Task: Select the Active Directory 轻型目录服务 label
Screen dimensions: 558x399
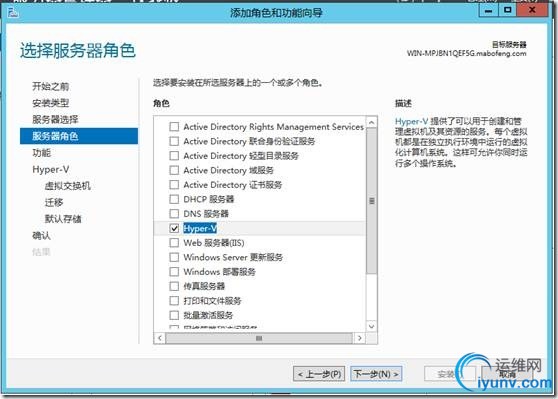Action: click(241, 156)
